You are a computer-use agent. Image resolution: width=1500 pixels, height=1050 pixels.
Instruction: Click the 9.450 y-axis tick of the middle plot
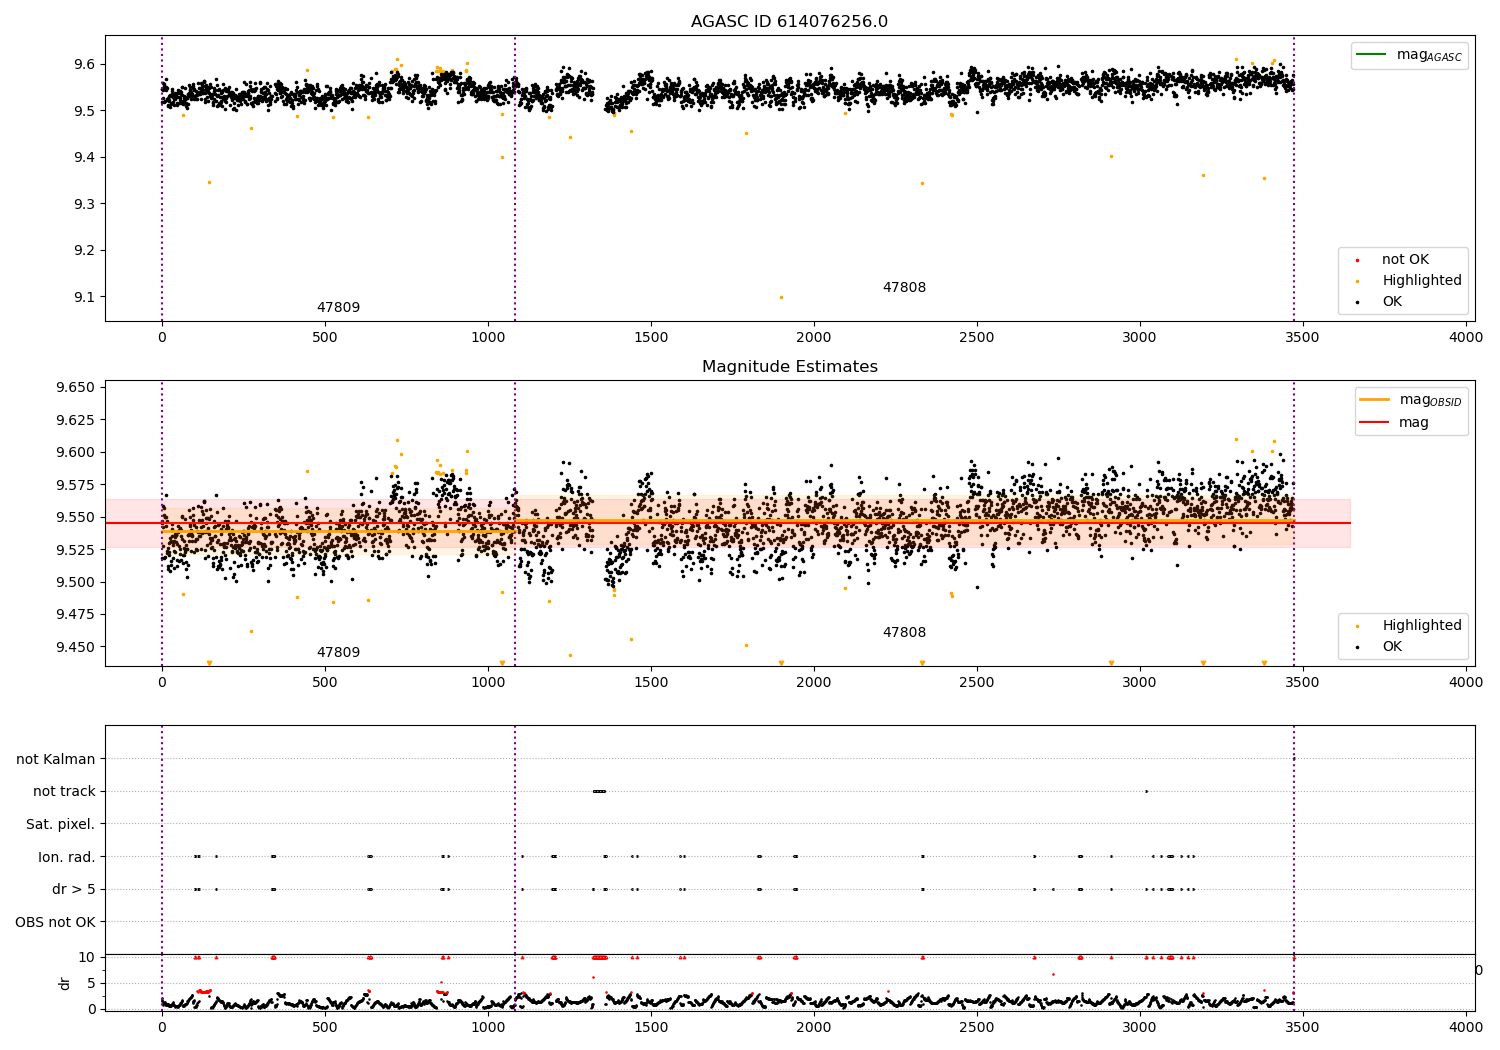pyautogui.click(x=75, y=647)
